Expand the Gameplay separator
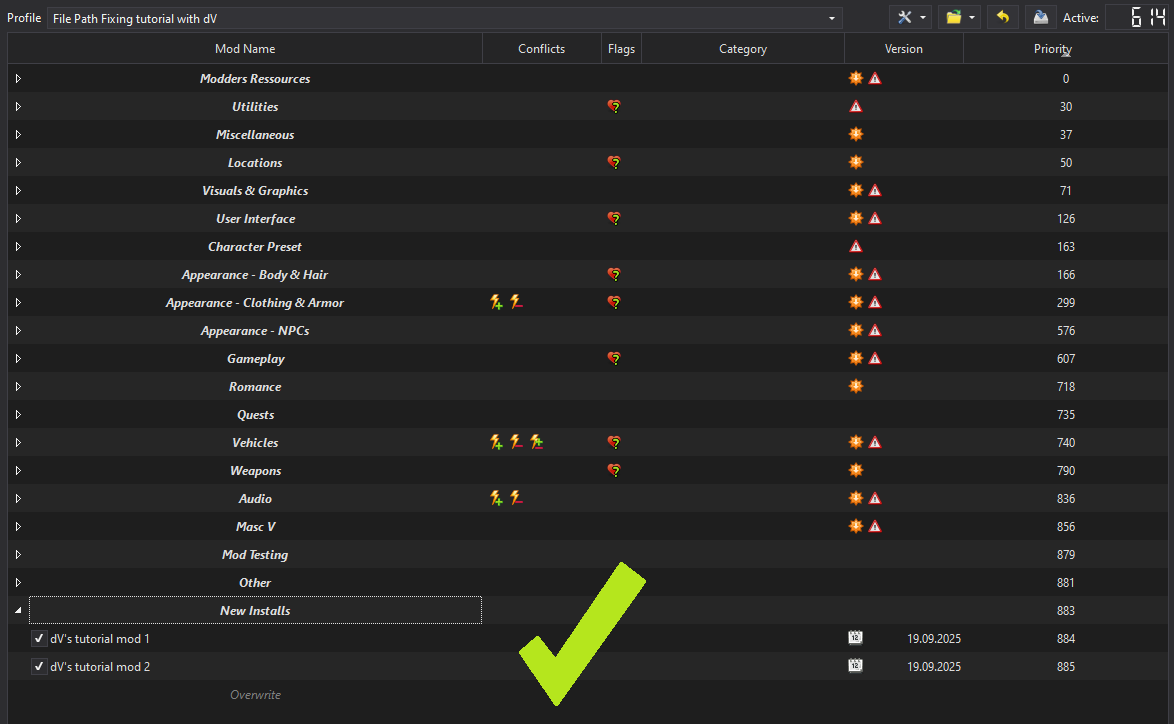This screenshot has height=724, width=1174. tap(18, 359)
